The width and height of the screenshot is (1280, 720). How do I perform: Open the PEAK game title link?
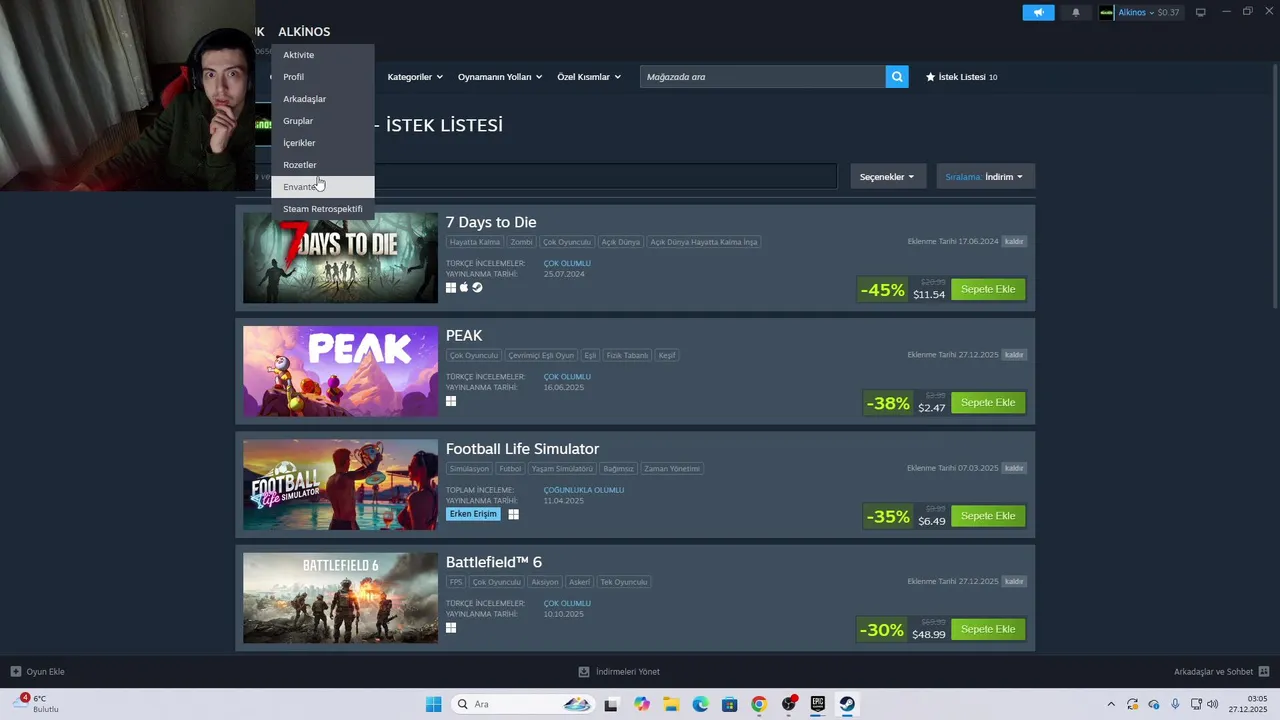point(464,335)
